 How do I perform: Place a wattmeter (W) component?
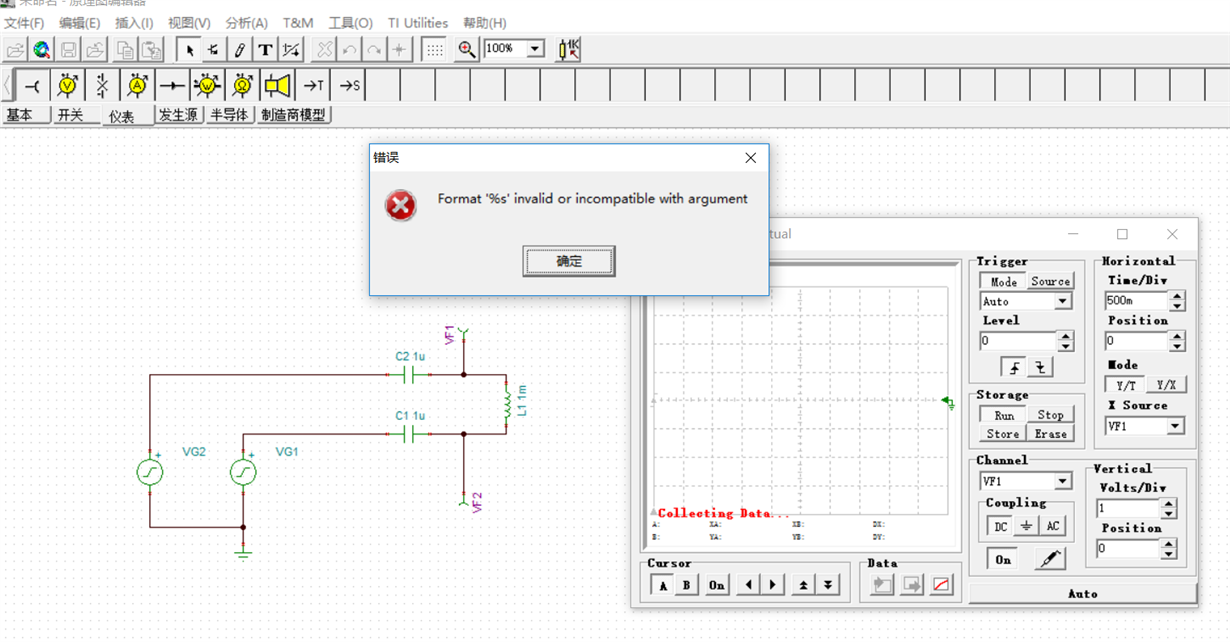[207, 86]
